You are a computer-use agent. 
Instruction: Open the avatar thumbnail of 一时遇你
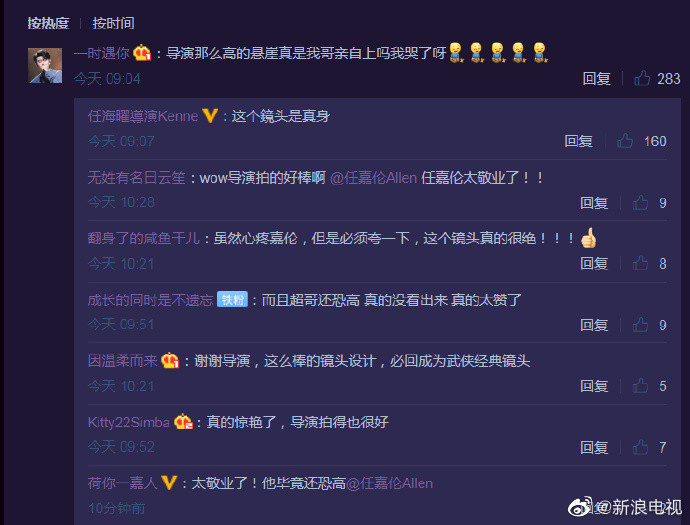coord(45,65)
